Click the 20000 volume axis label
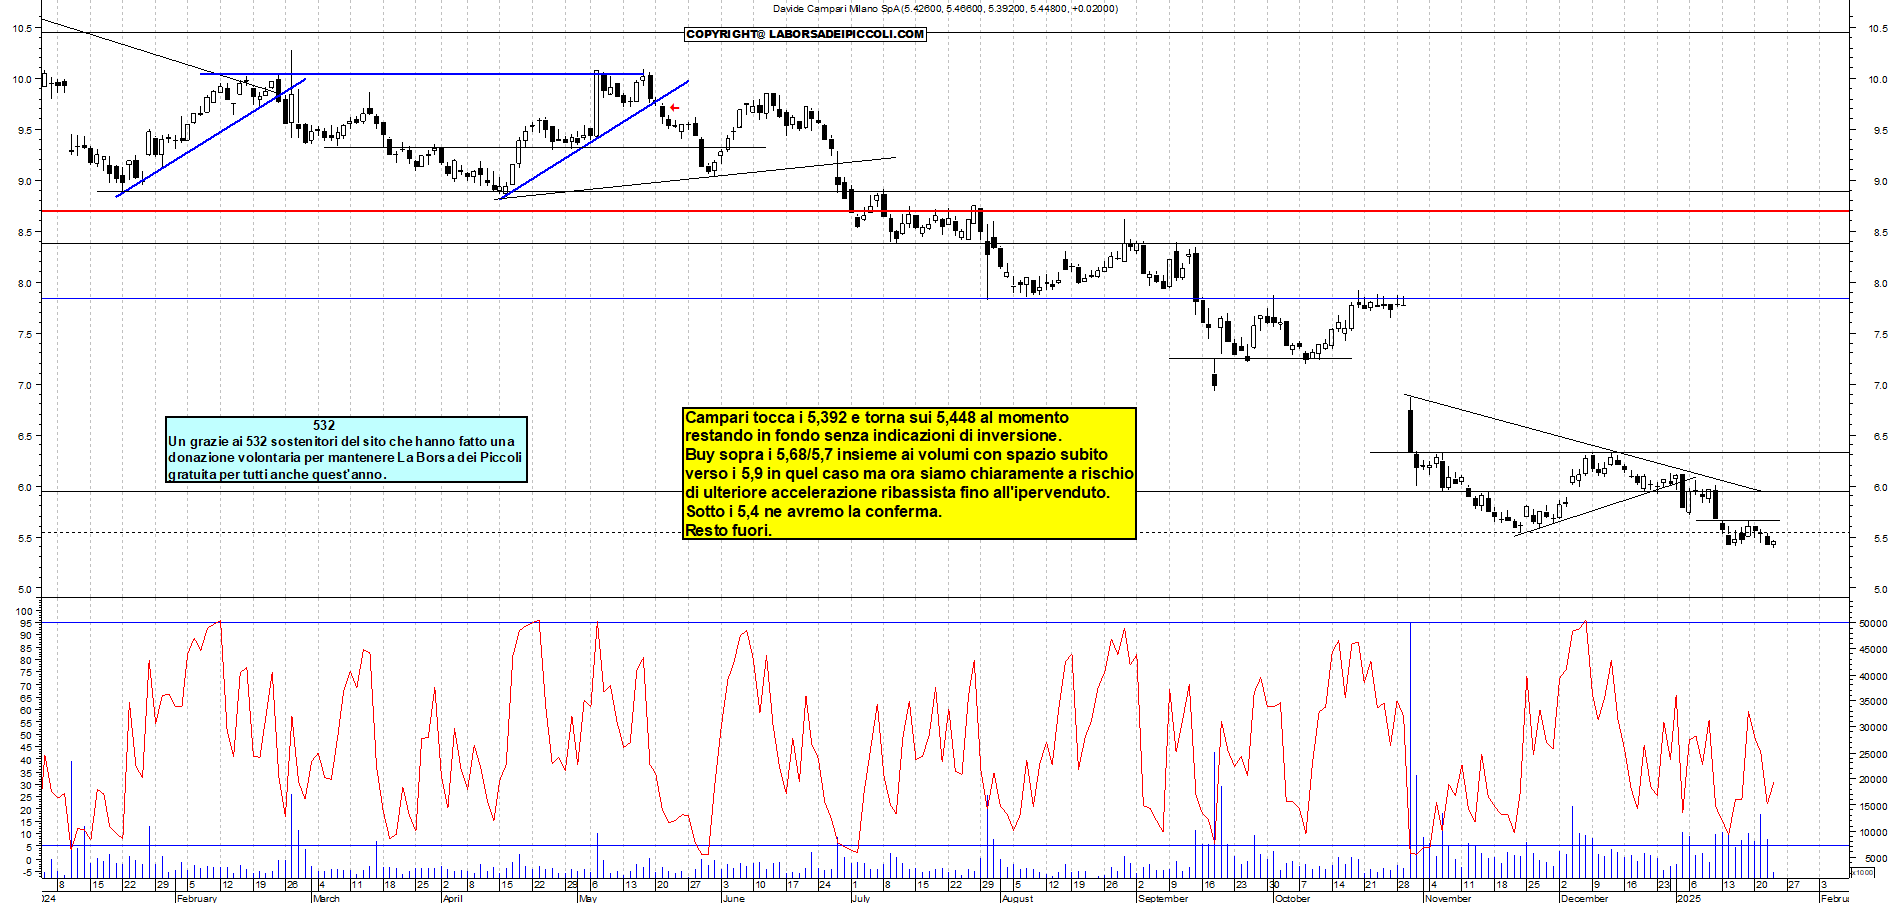 tap(1873, 780)
